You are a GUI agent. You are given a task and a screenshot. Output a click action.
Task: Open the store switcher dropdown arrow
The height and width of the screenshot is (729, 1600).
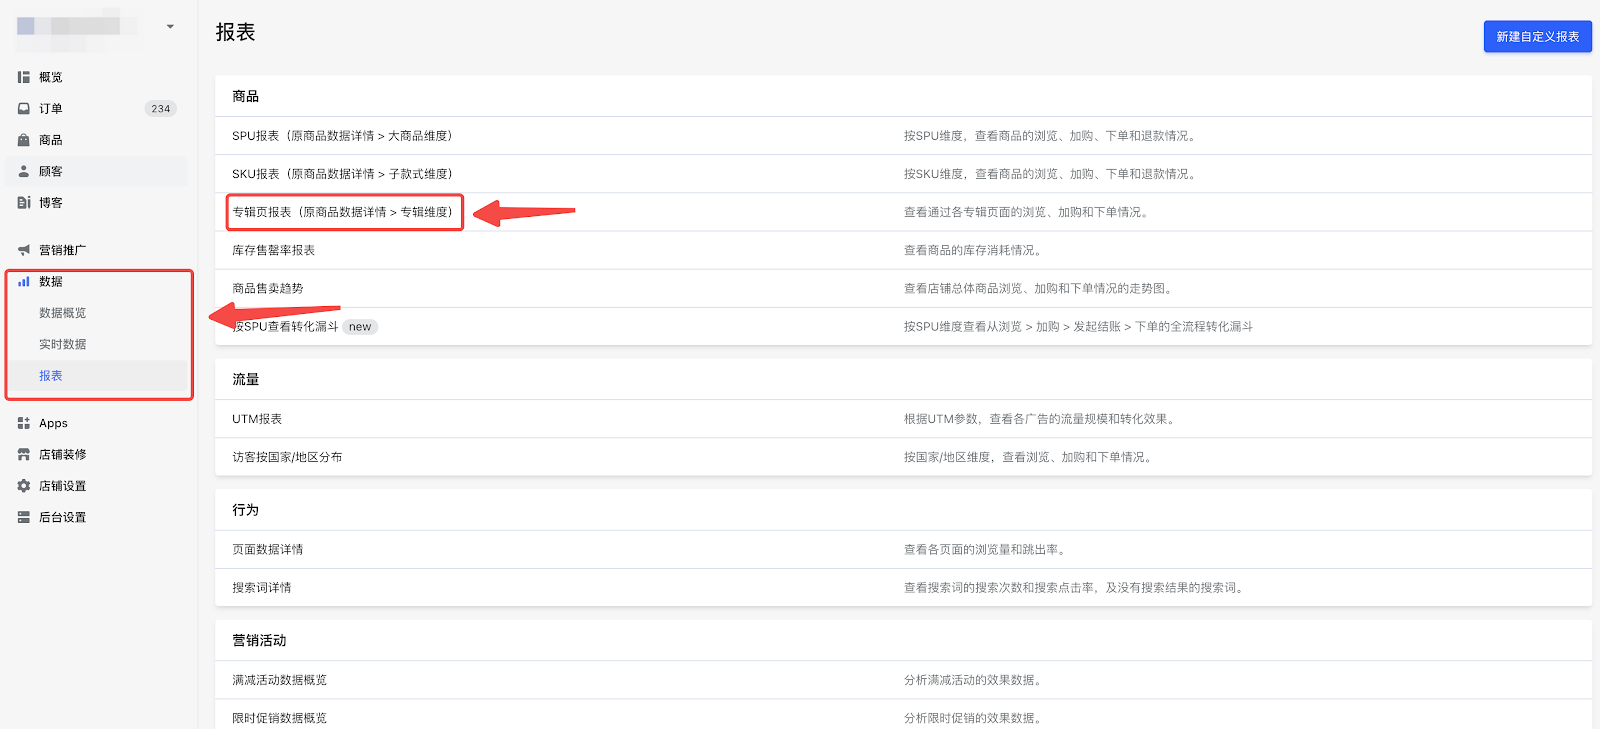(x=170, y=27)
